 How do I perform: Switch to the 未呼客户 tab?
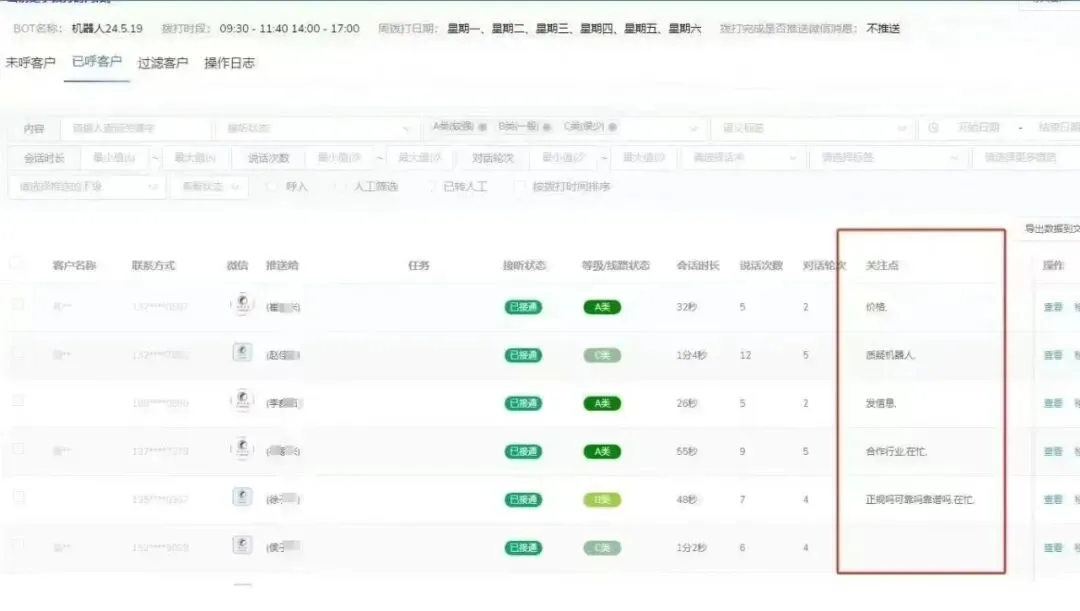30,61
